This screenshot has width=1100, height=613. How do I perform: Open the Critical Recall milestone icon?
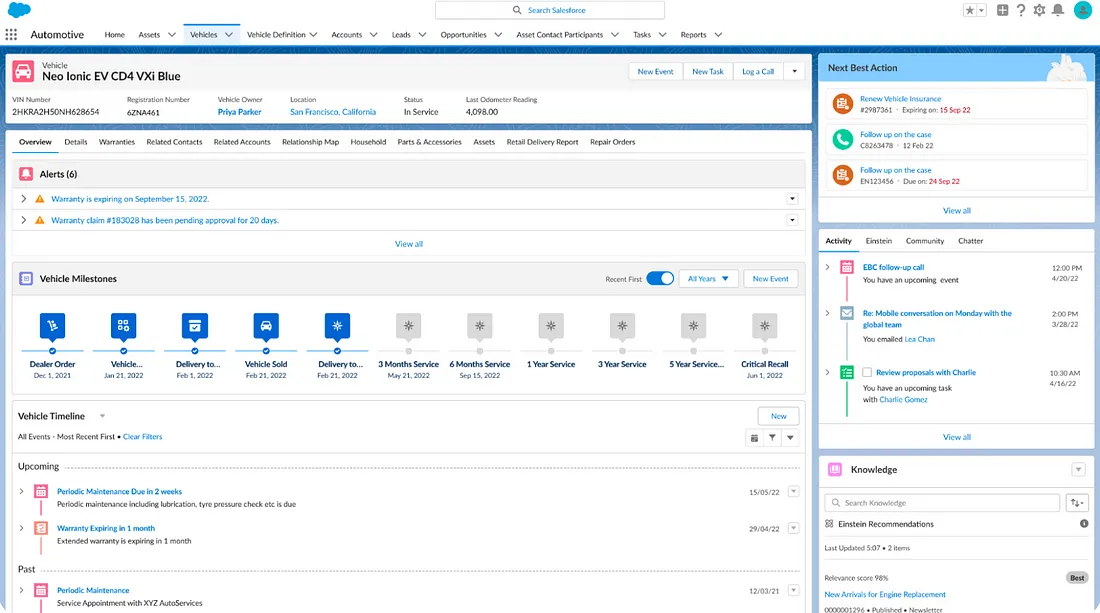tap(764, 326)
